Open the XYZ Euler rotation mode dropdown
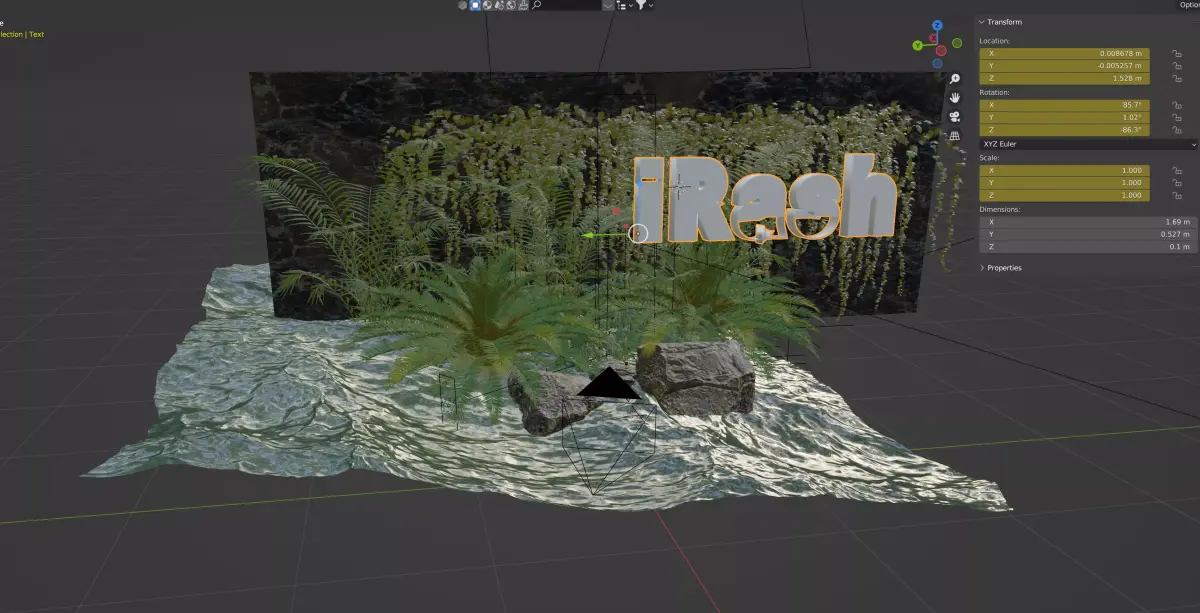 [x=1088, y=144]
